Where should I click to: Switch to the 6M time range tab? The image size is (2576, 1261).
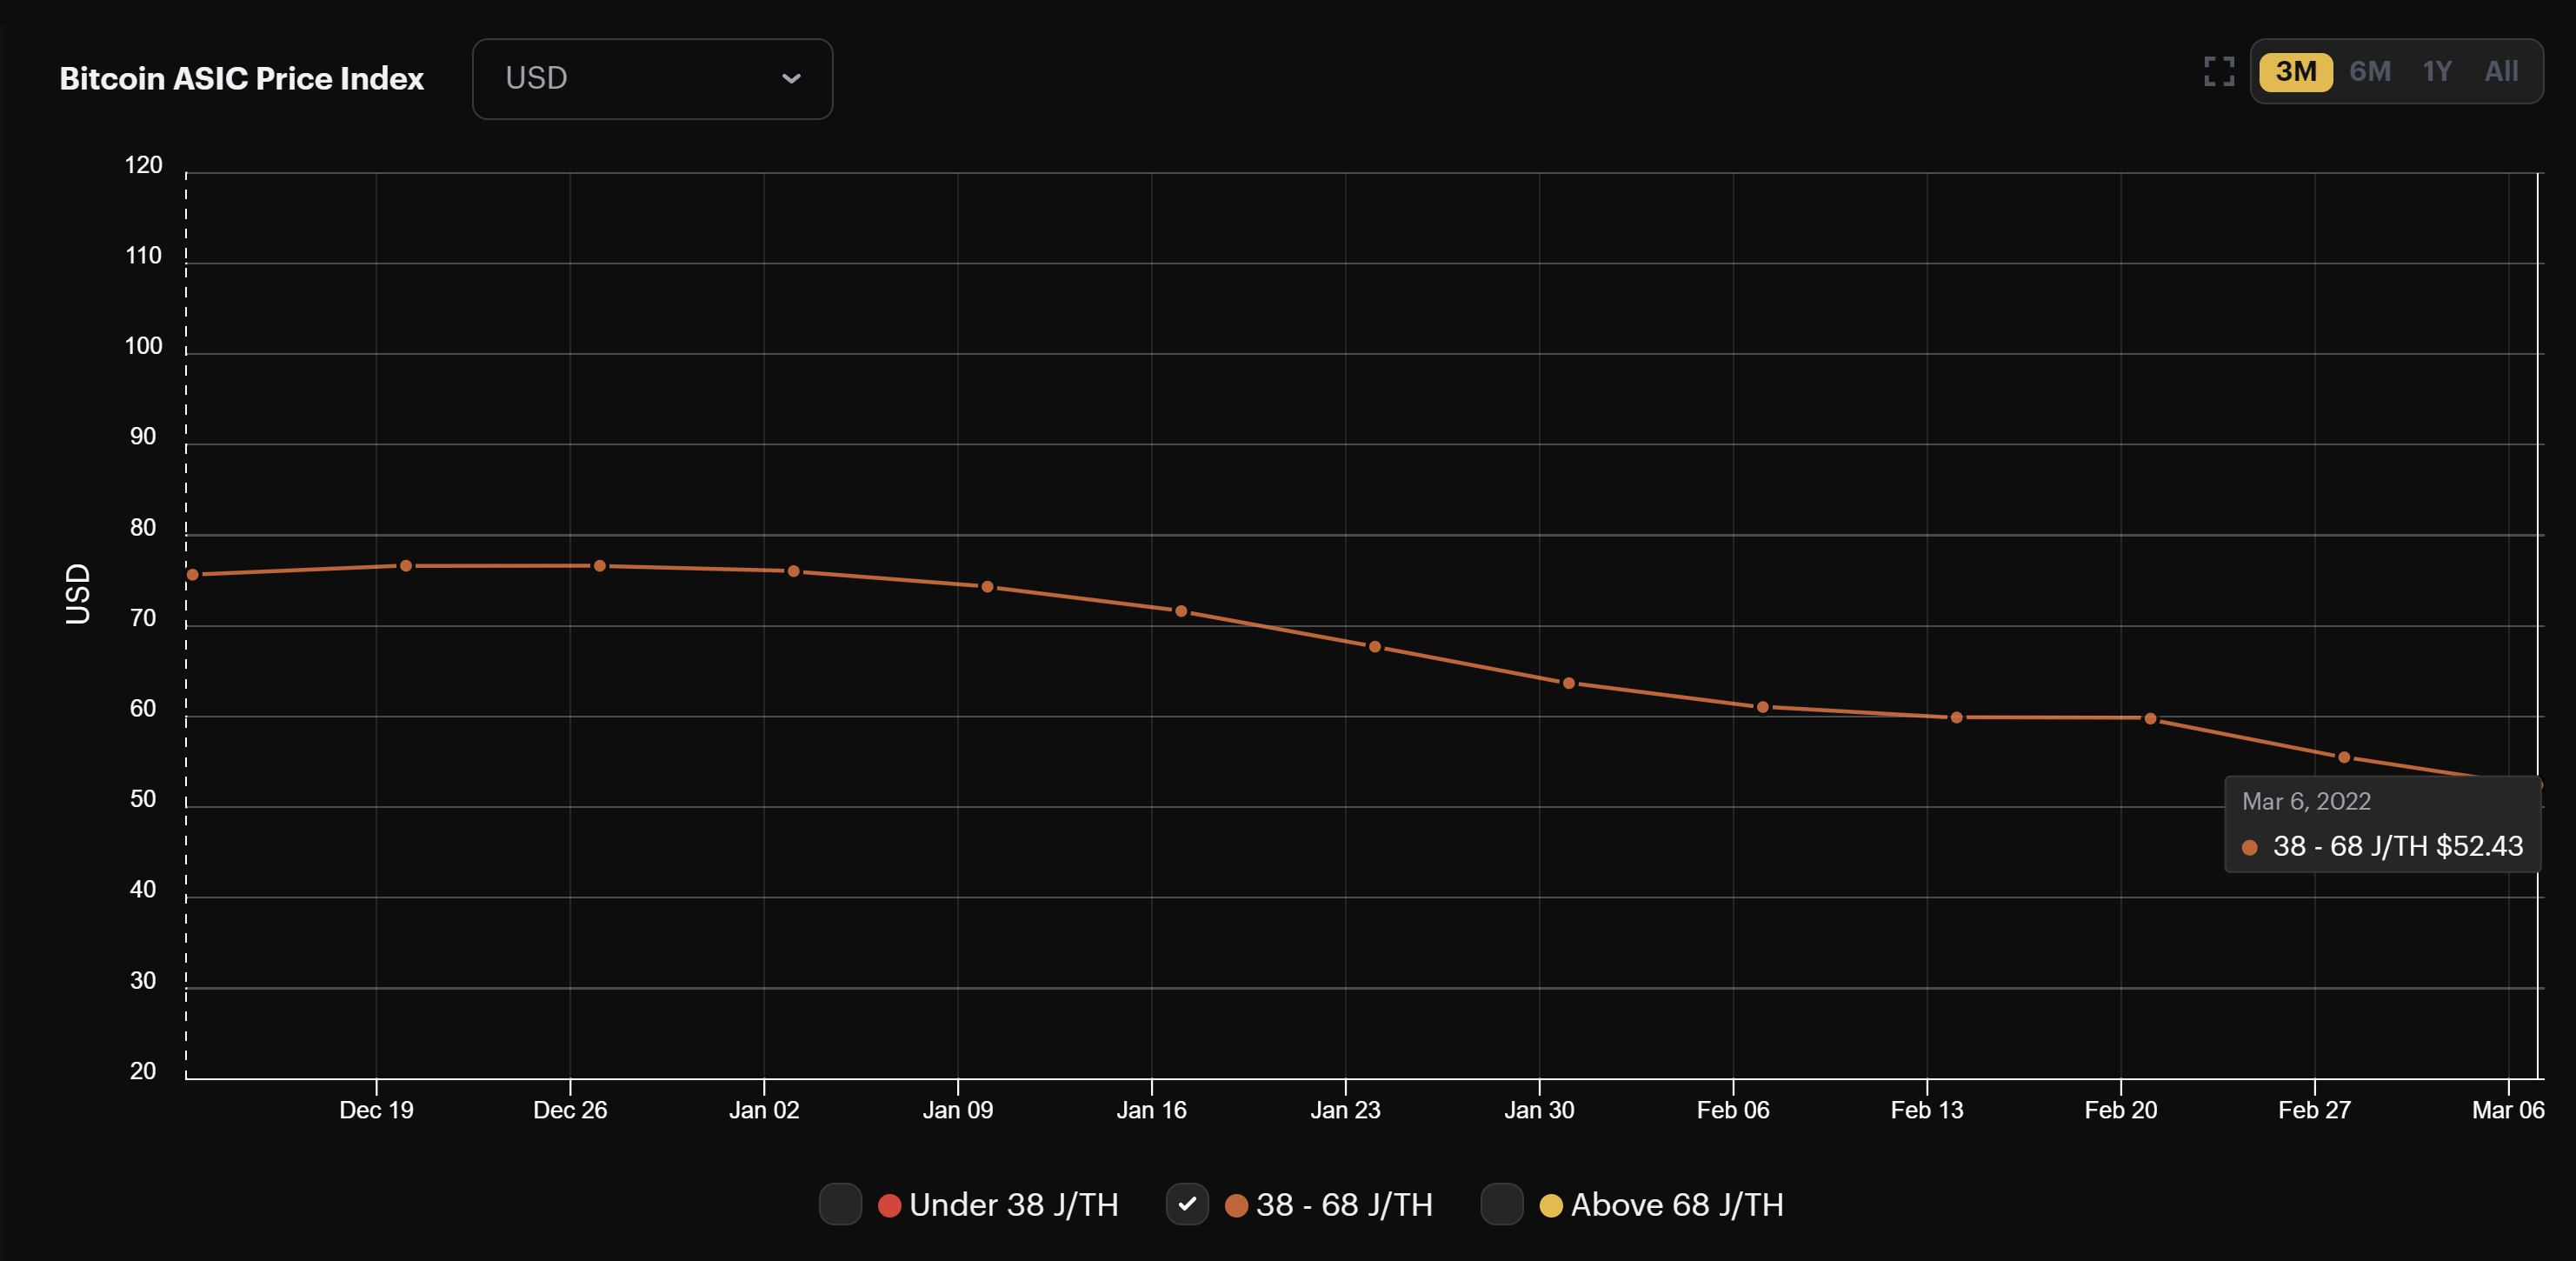pyautogui.click(x=2369, y=71)
